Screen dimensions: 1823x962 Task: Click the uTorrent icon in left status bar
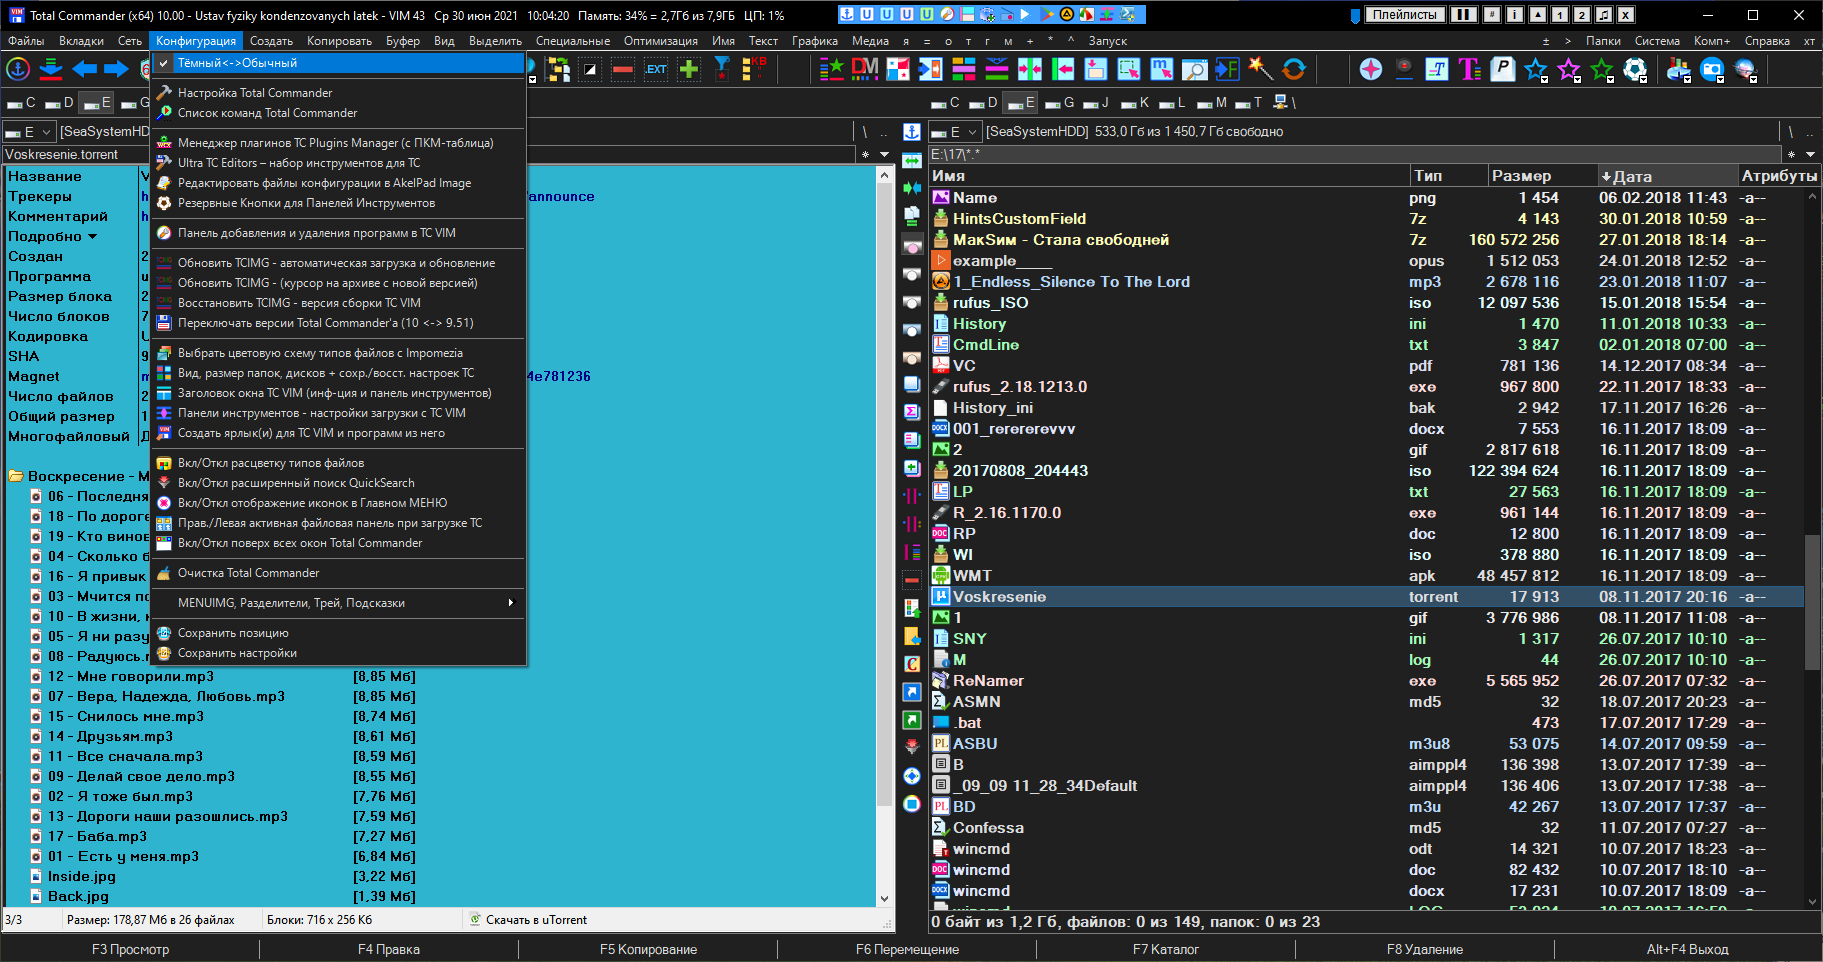point(475,920)
